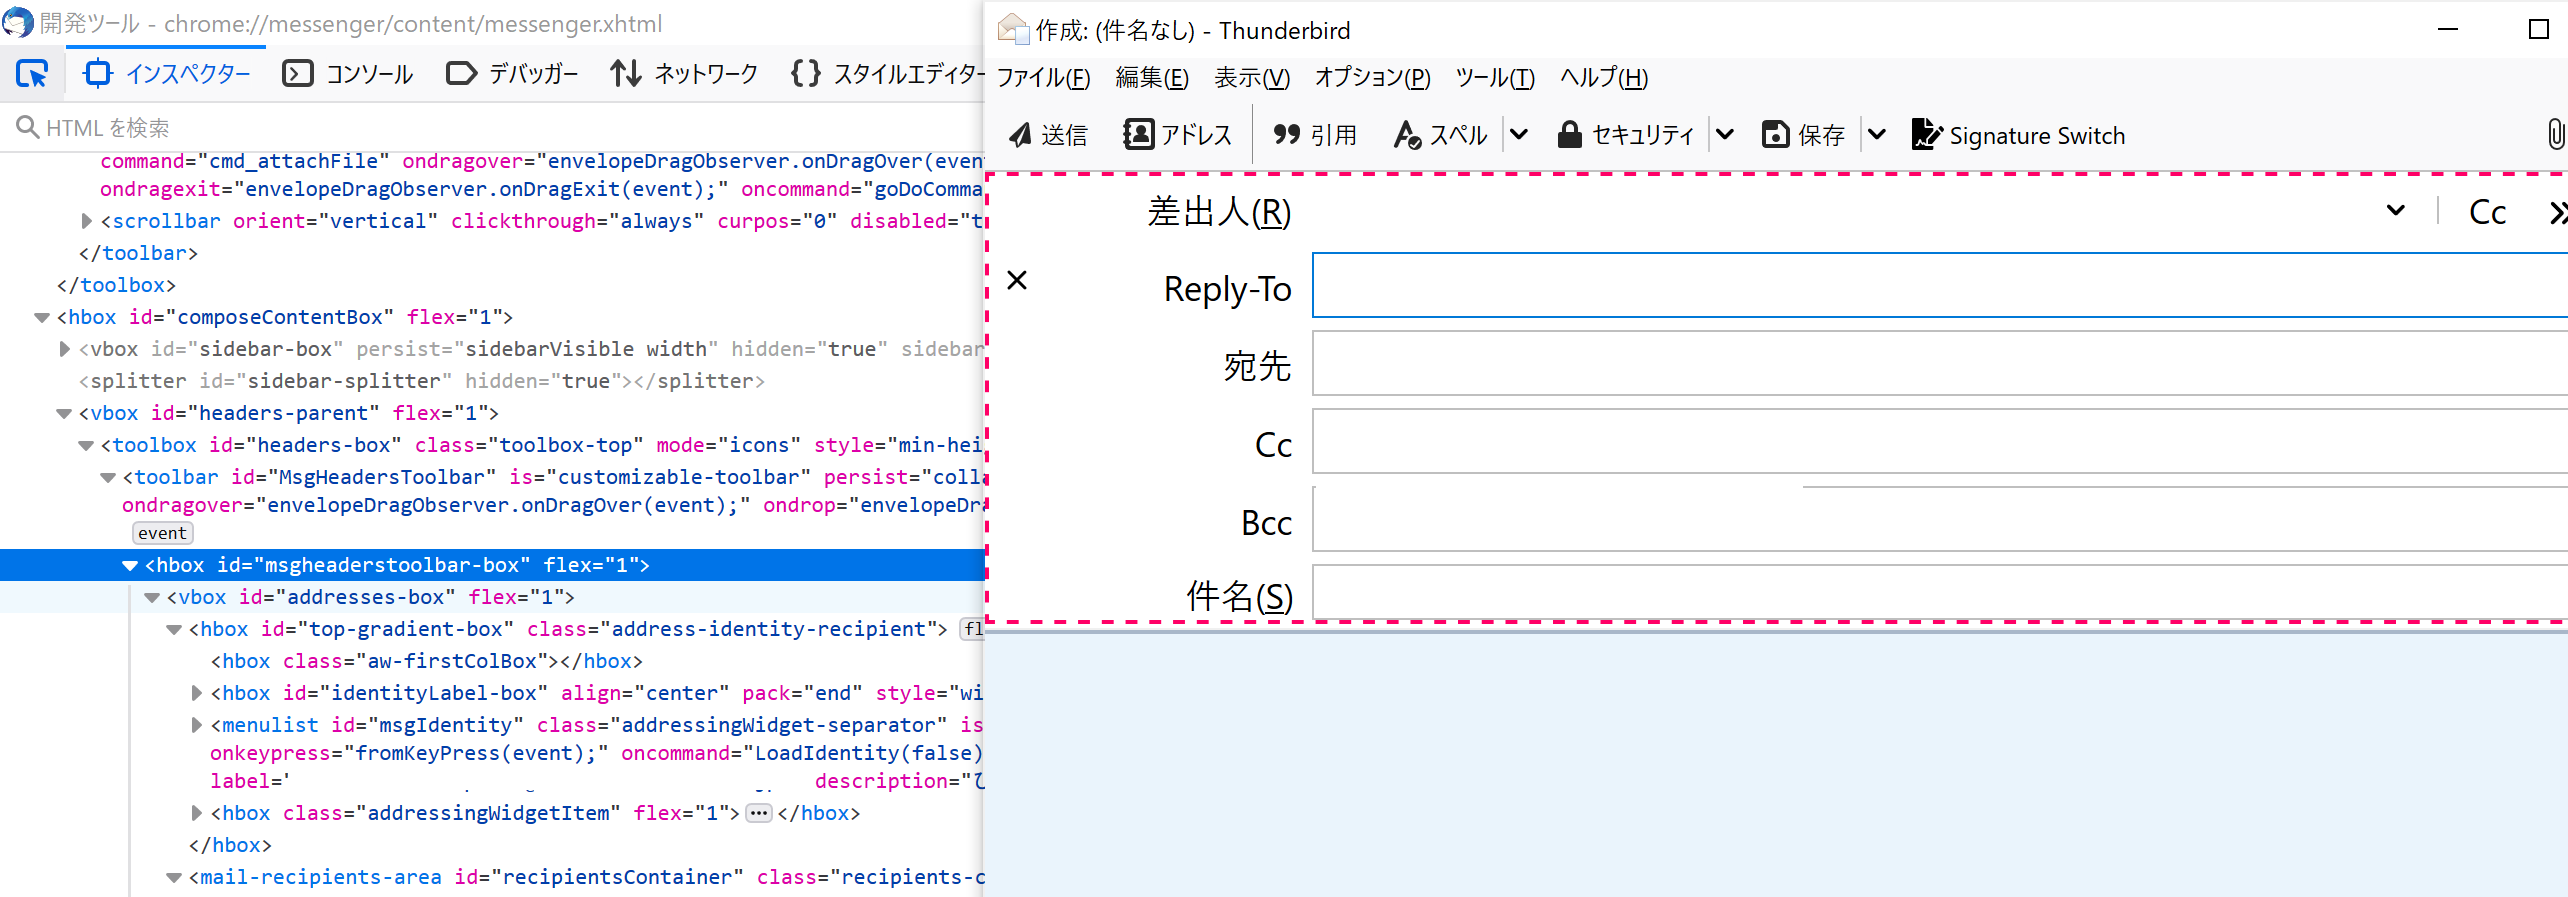2568x897 pixels.
Task: Click the element picker icon in devtools
Action: [x=32, y=74]
